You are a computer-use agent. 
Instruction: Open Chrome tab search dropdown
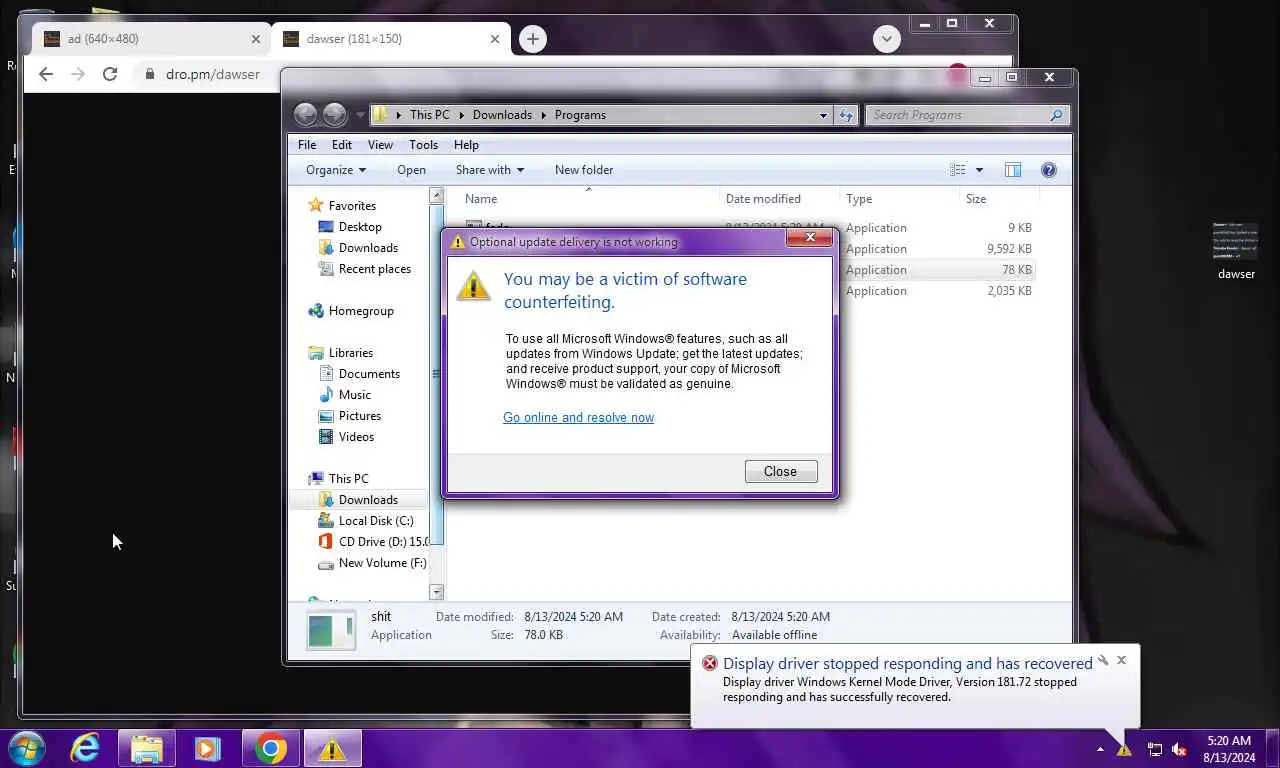pos(886,39)
